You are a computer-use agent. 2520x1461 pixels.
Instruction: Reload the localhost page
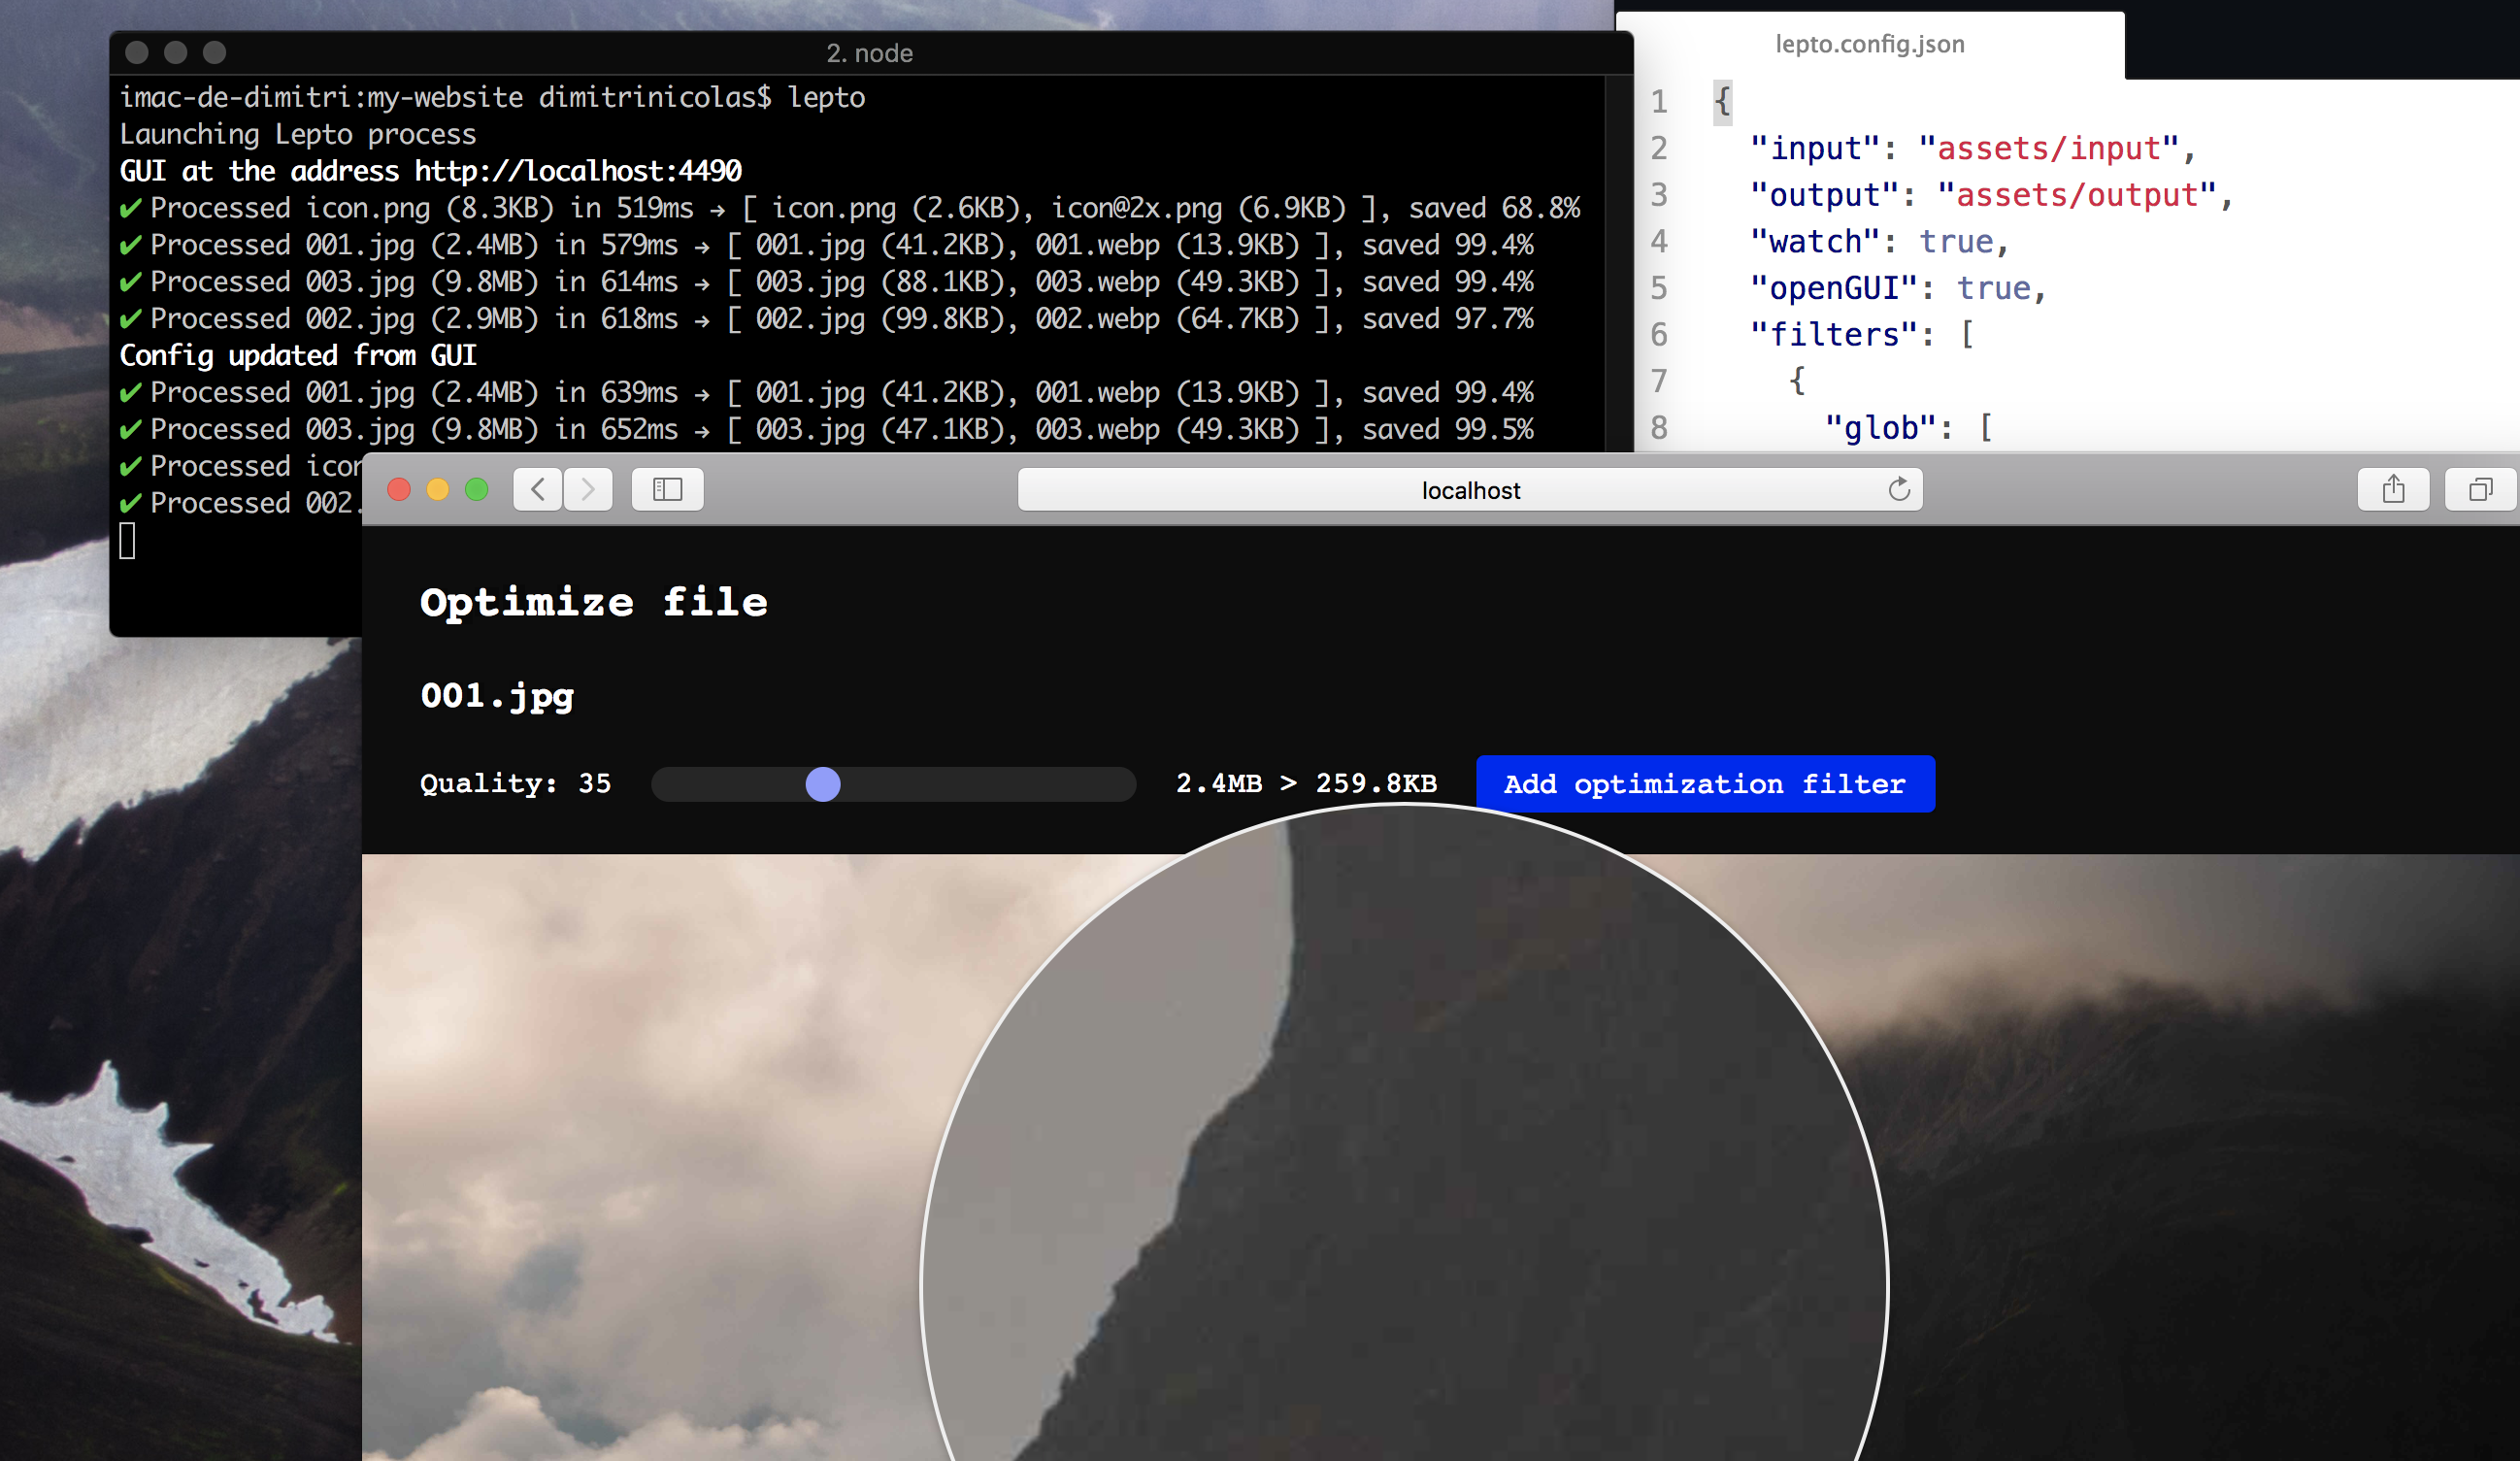(x=1898, y=489)
